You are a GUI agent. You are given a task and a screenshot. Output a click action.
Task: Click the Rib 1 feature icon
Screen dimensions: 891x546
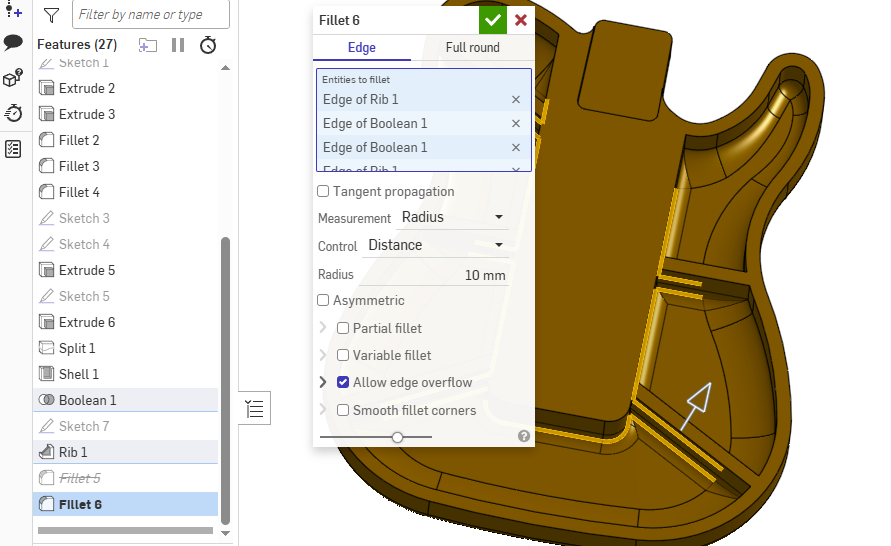tap(46, 452)
